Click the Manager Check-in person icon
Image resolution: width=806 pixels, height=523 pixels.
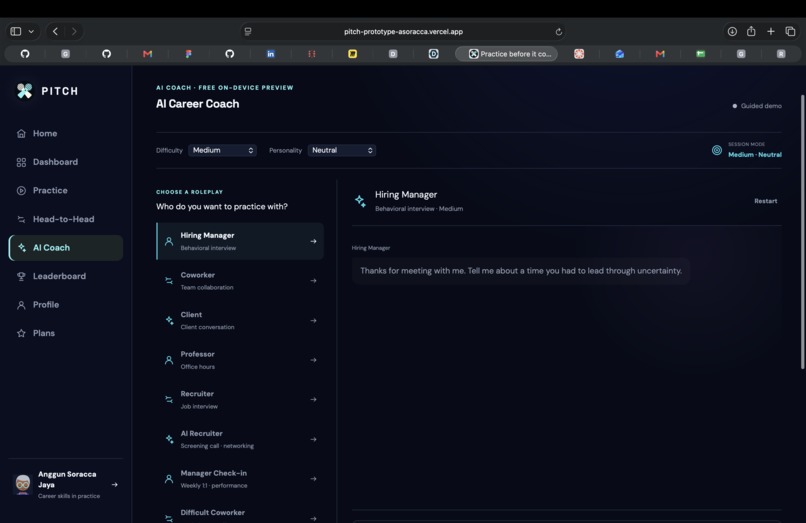point(169,479)
